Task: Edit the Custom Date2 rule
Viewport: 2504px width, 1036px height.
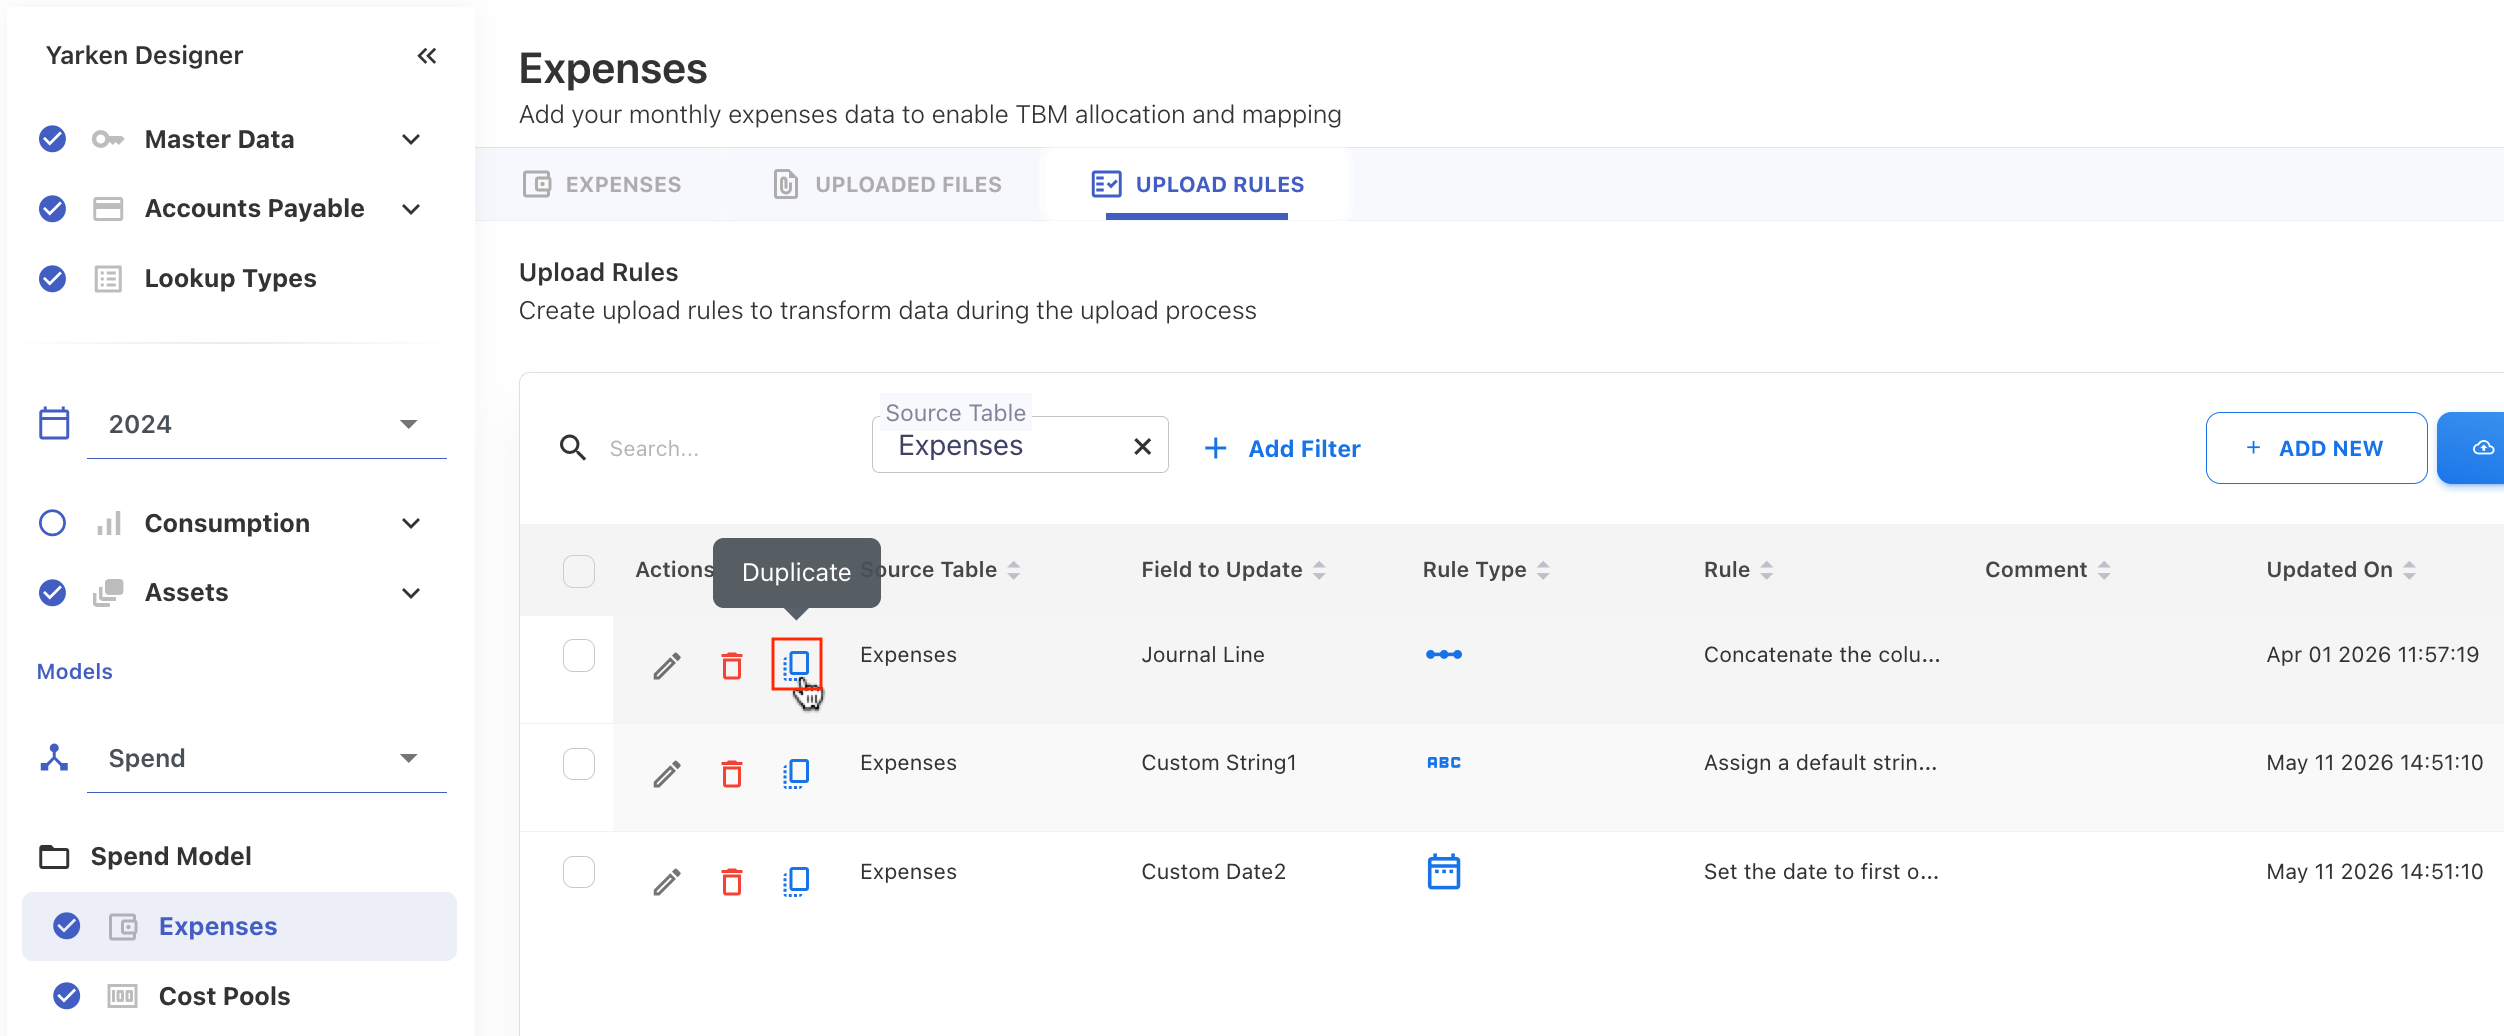Action: pos(667,881)
